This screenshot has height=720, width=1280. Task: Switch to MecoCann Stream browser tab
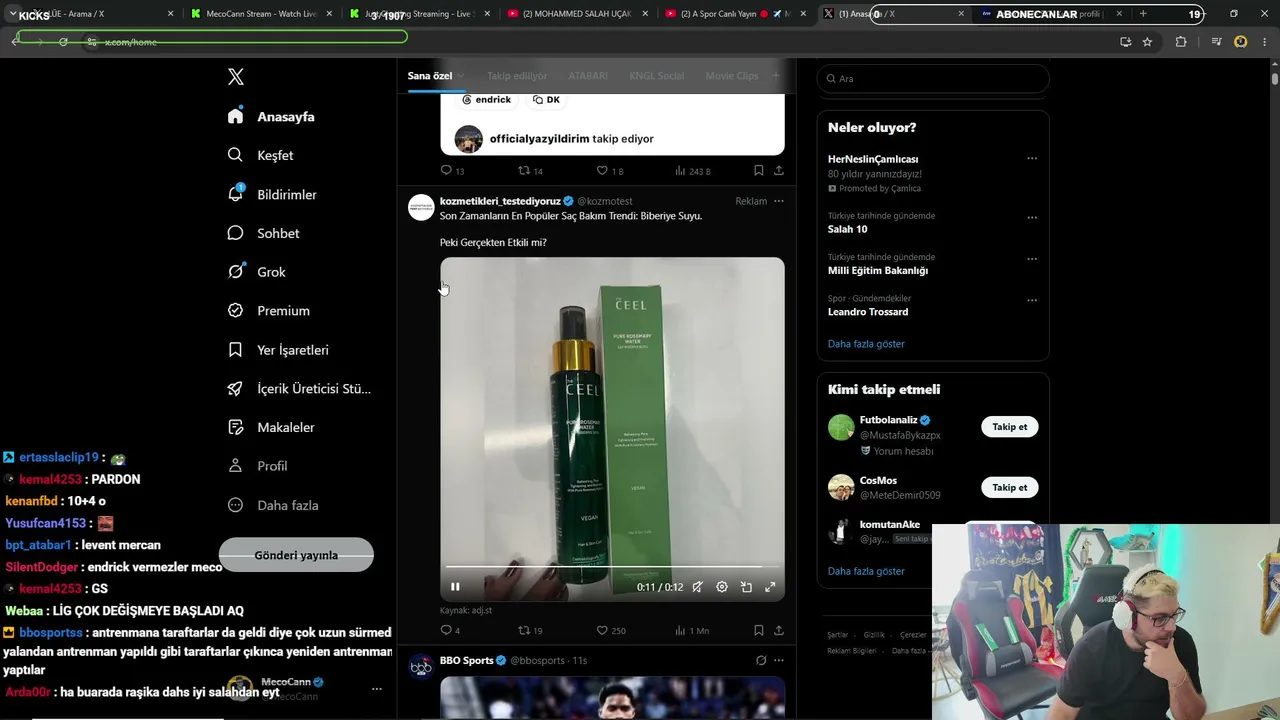tap(261, 14)
